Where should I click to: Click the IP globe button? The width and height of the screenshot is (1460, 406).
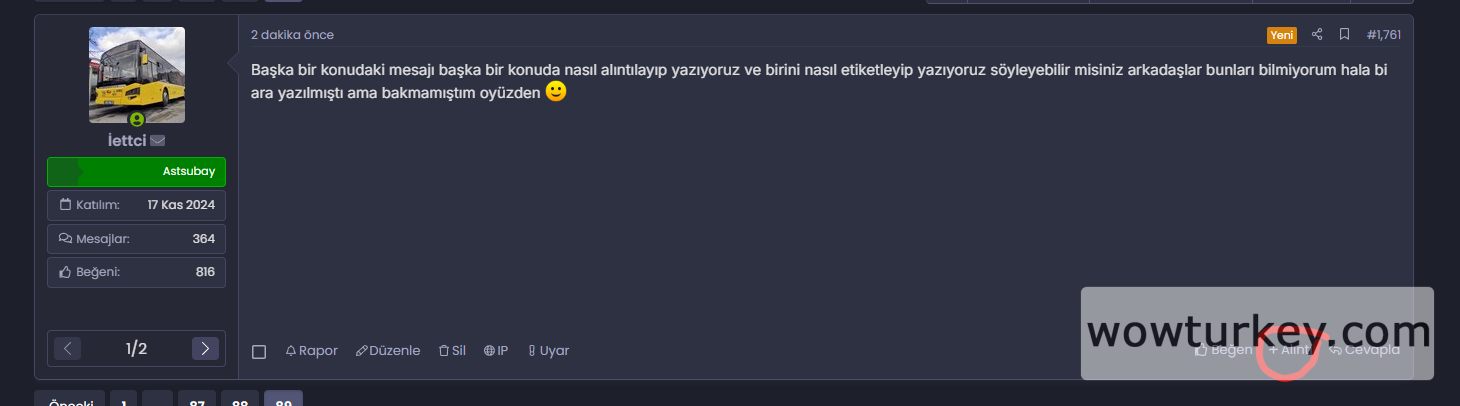(496, 351)
